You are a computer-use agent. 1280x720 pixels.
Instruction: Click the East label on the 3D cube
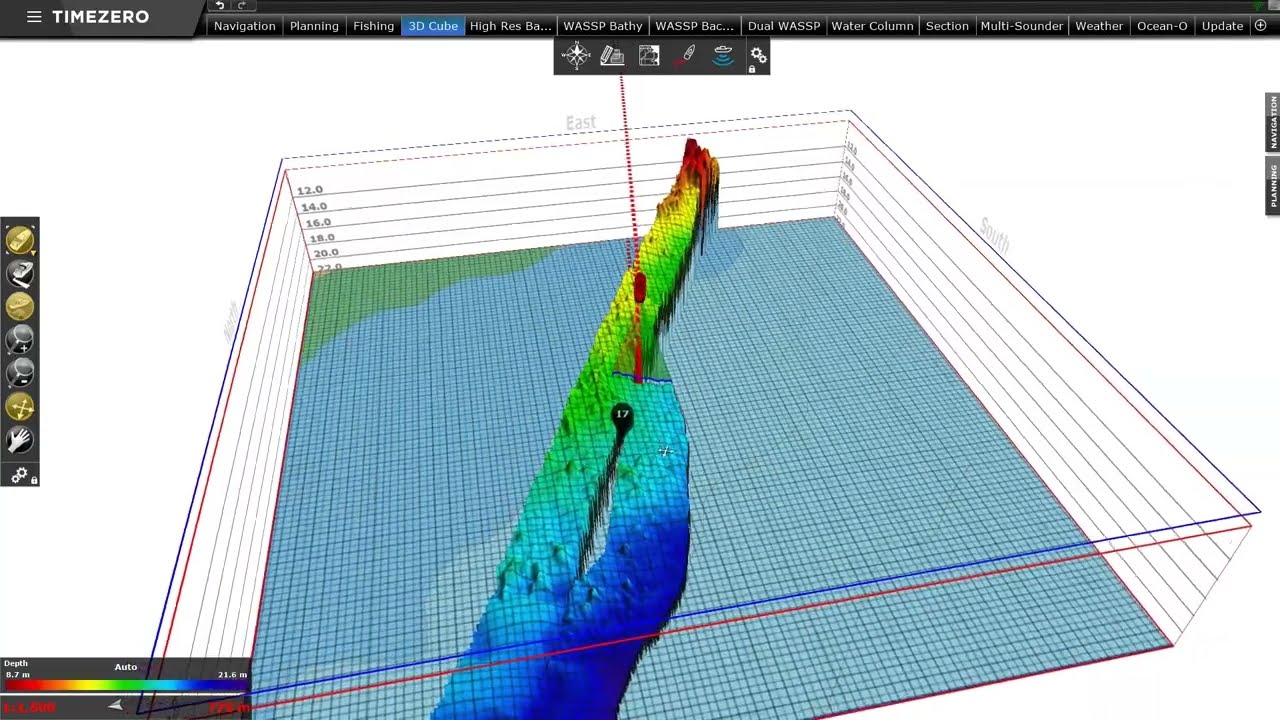click(x=580, y=123)
